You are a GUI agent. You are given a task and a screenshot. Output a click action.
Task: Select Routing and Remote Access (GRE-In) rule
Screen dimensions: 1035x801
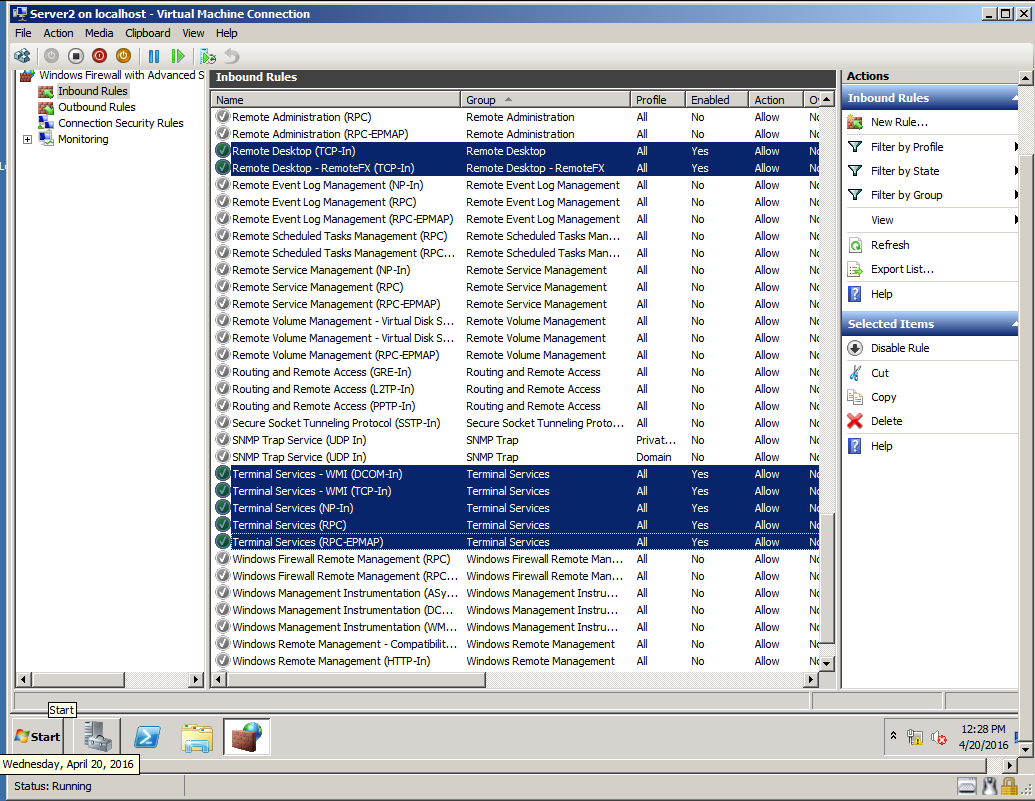click(x=516, y=372)
